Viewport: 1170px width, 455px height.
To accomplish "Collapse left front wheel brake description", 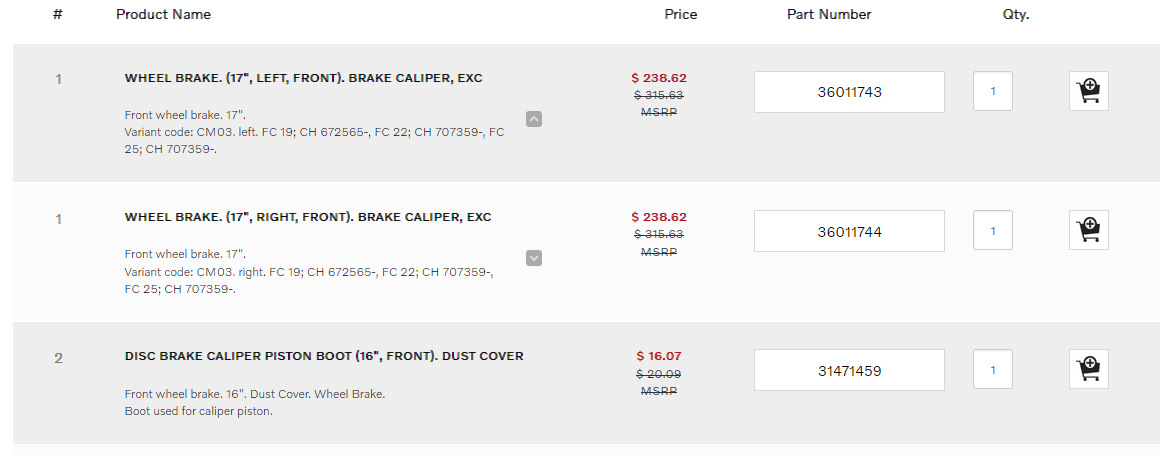I will (x=534, y=119).
